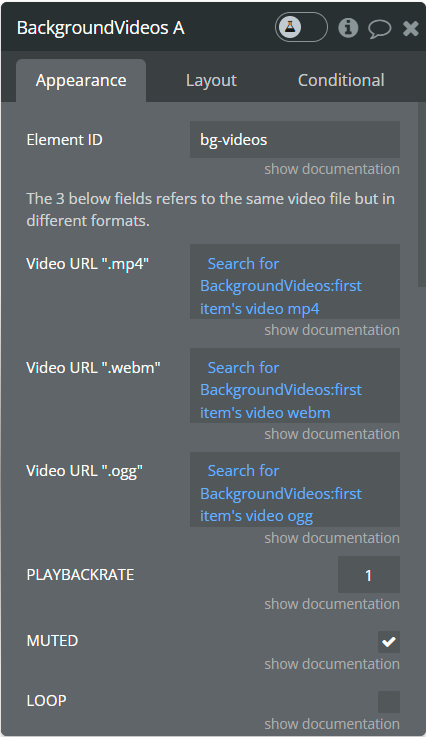This screenshot has height=737, width=426.
Task: Switch to the Layout tab
Action: click(x=211, y=80)
